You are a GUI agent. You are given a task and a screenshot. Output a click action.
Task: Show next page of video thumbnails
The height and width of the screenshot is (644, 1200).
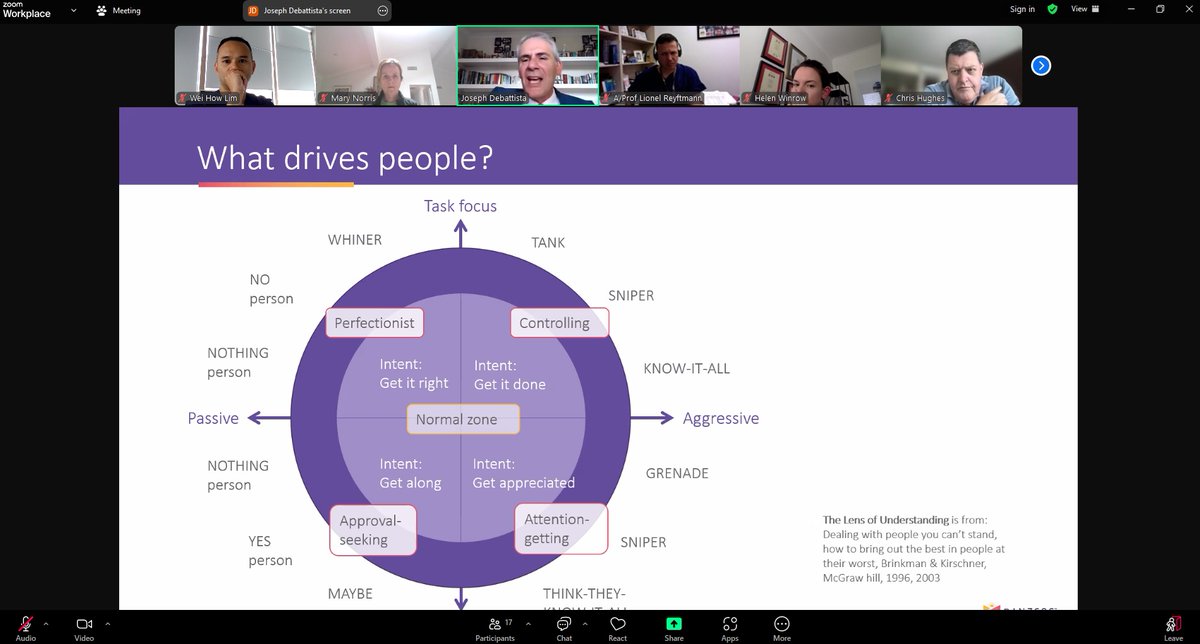(1041, 66)
